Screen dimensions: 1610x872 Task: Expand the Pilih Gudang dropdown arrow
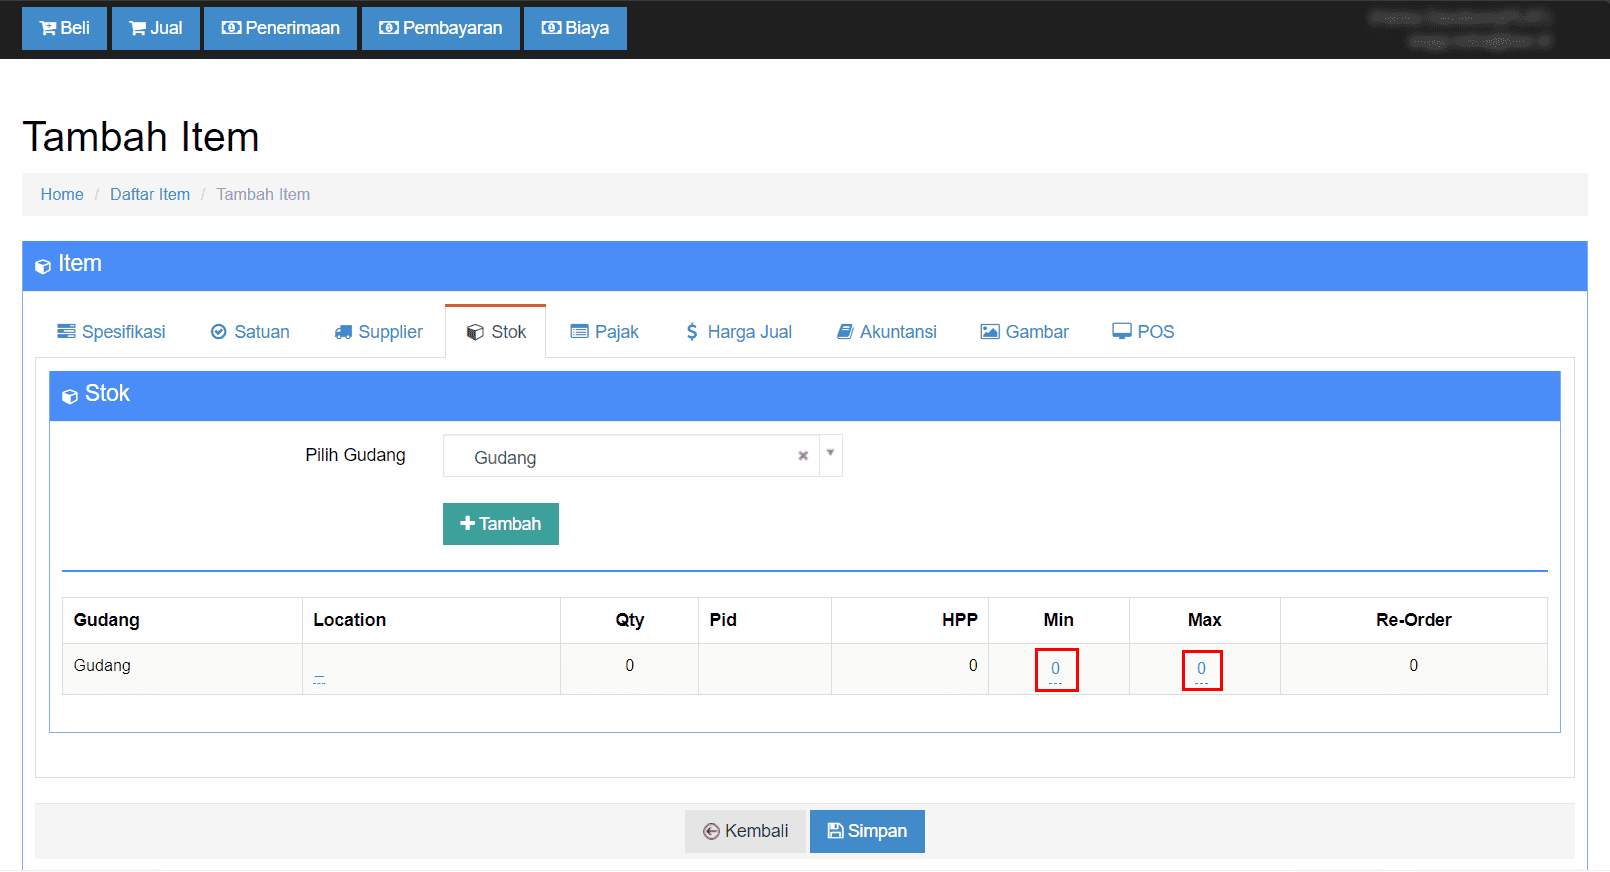click(830, 453)
